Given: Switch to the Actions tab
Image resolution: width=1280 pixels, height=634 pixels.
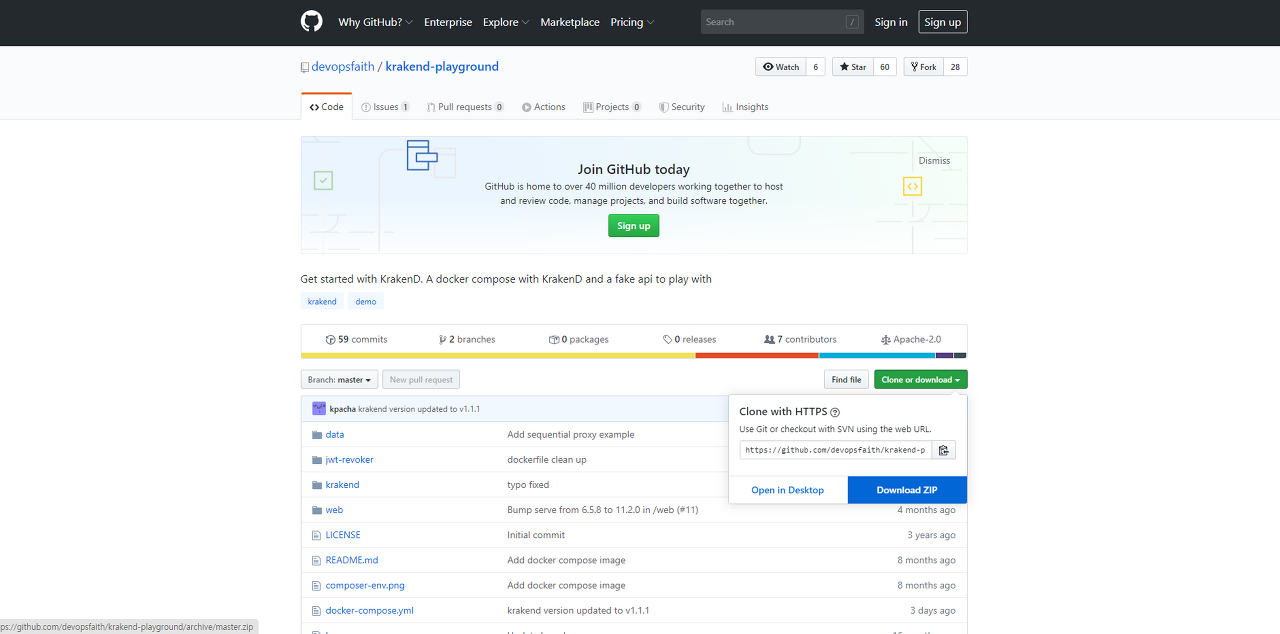Looking at the screenshot, I should pos(544,107).
